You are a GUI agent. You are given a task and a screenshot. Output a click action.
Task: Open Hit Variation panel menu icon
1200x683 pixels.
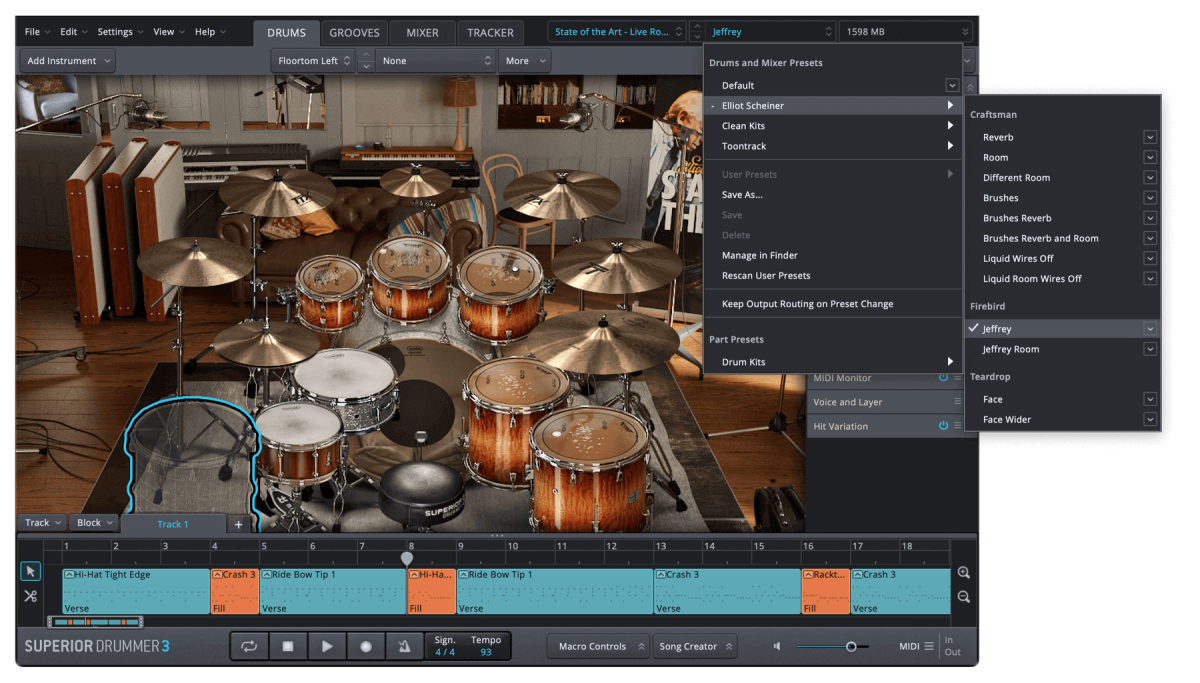point(957,426)
